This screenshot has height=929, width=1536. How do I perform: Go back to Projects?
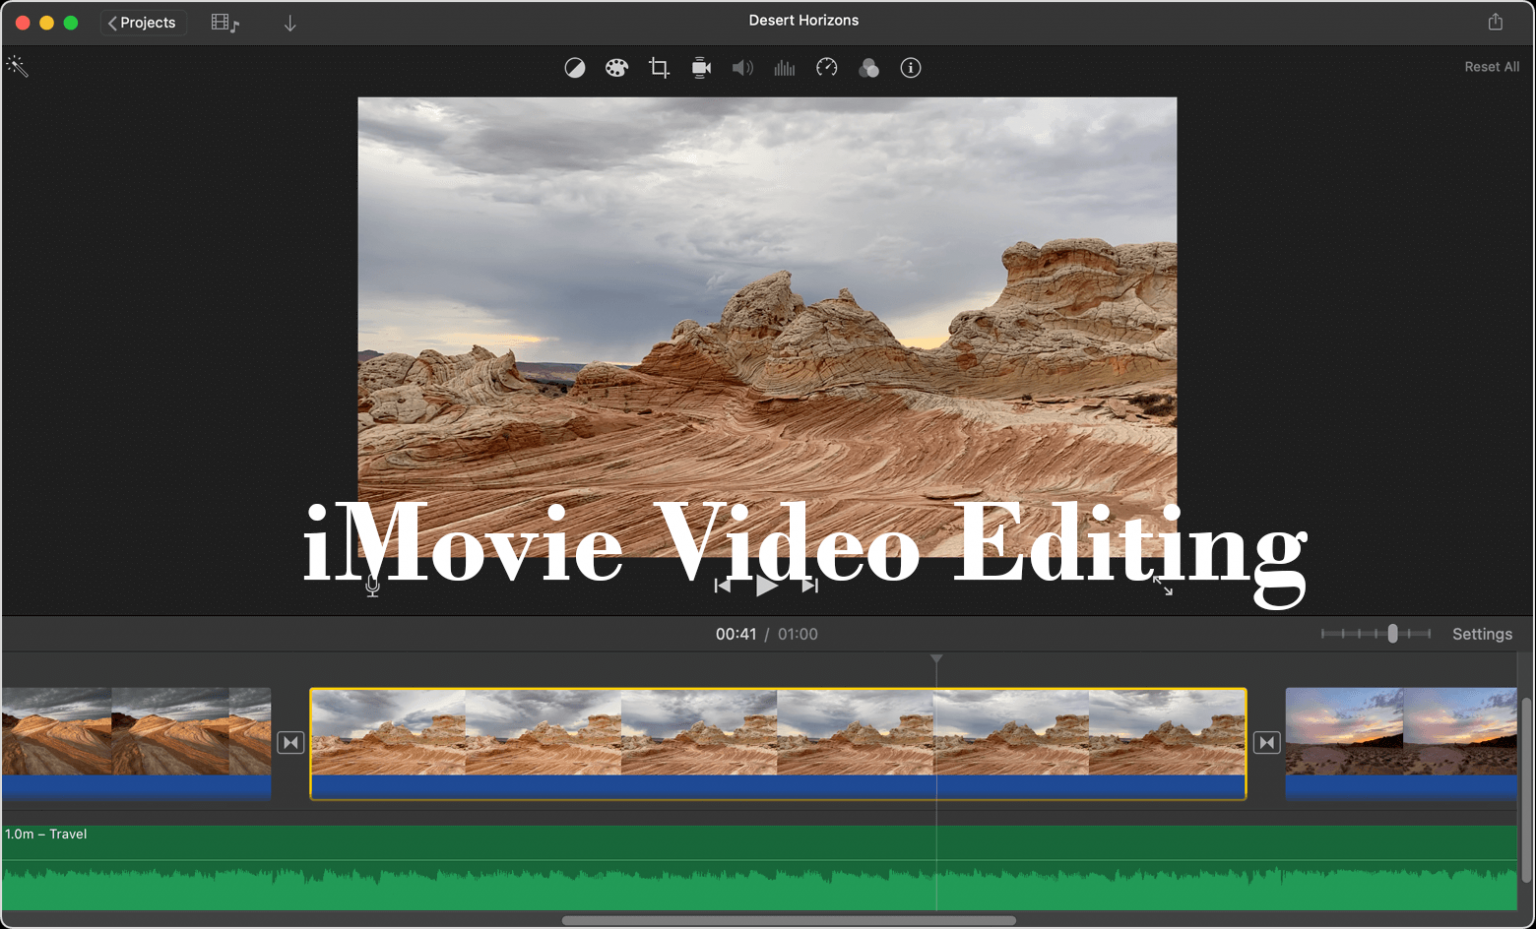click(x=143, y=22)
